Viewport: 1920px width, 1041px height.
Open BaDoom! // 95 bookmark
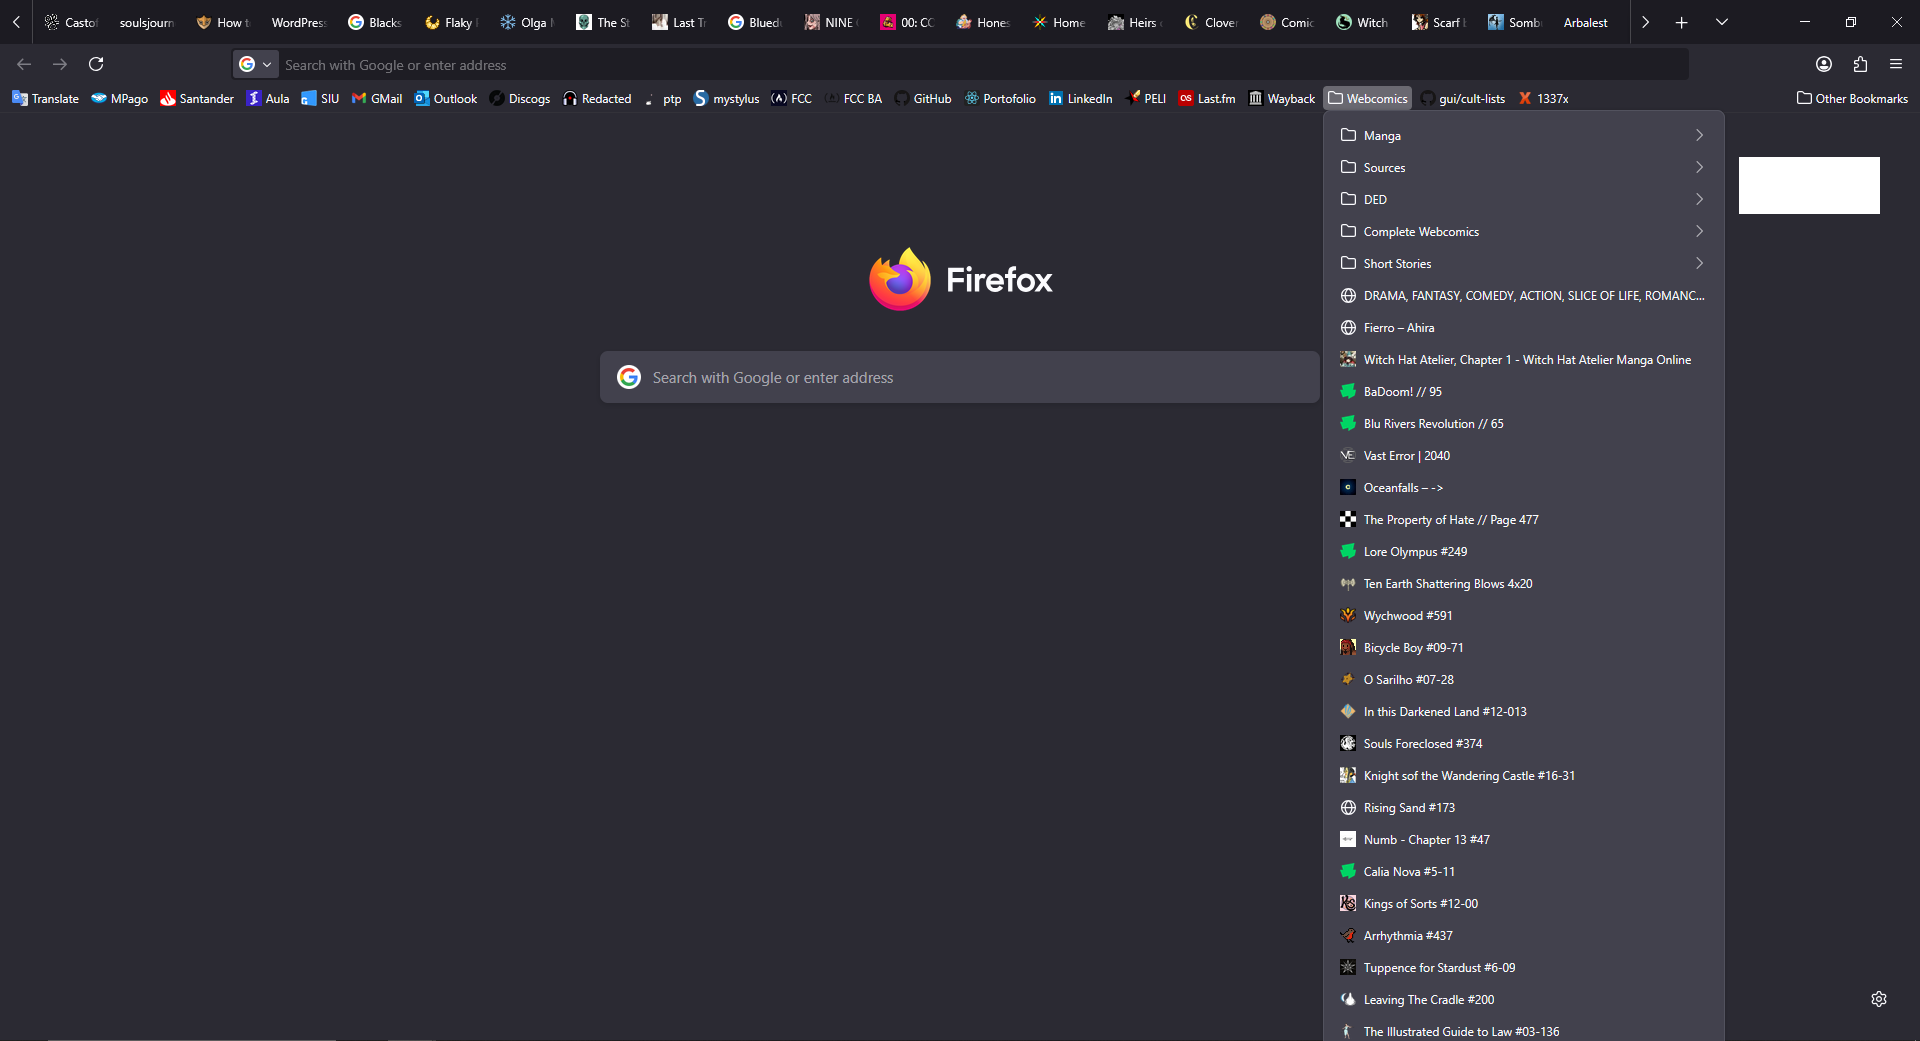coord(1524,391)
